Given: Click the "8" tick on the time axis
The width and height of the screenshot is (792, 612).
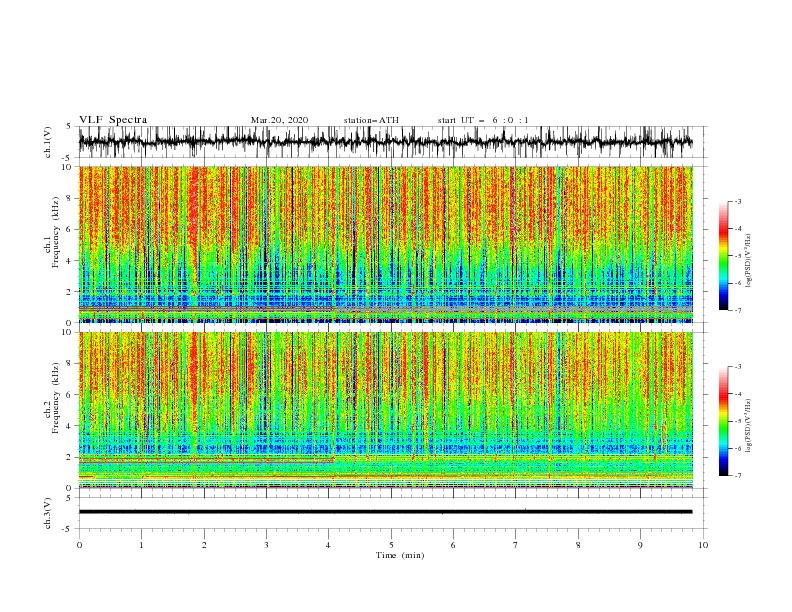Looking at the screenshot, I should pyautogui.click(x=578, y=545).
